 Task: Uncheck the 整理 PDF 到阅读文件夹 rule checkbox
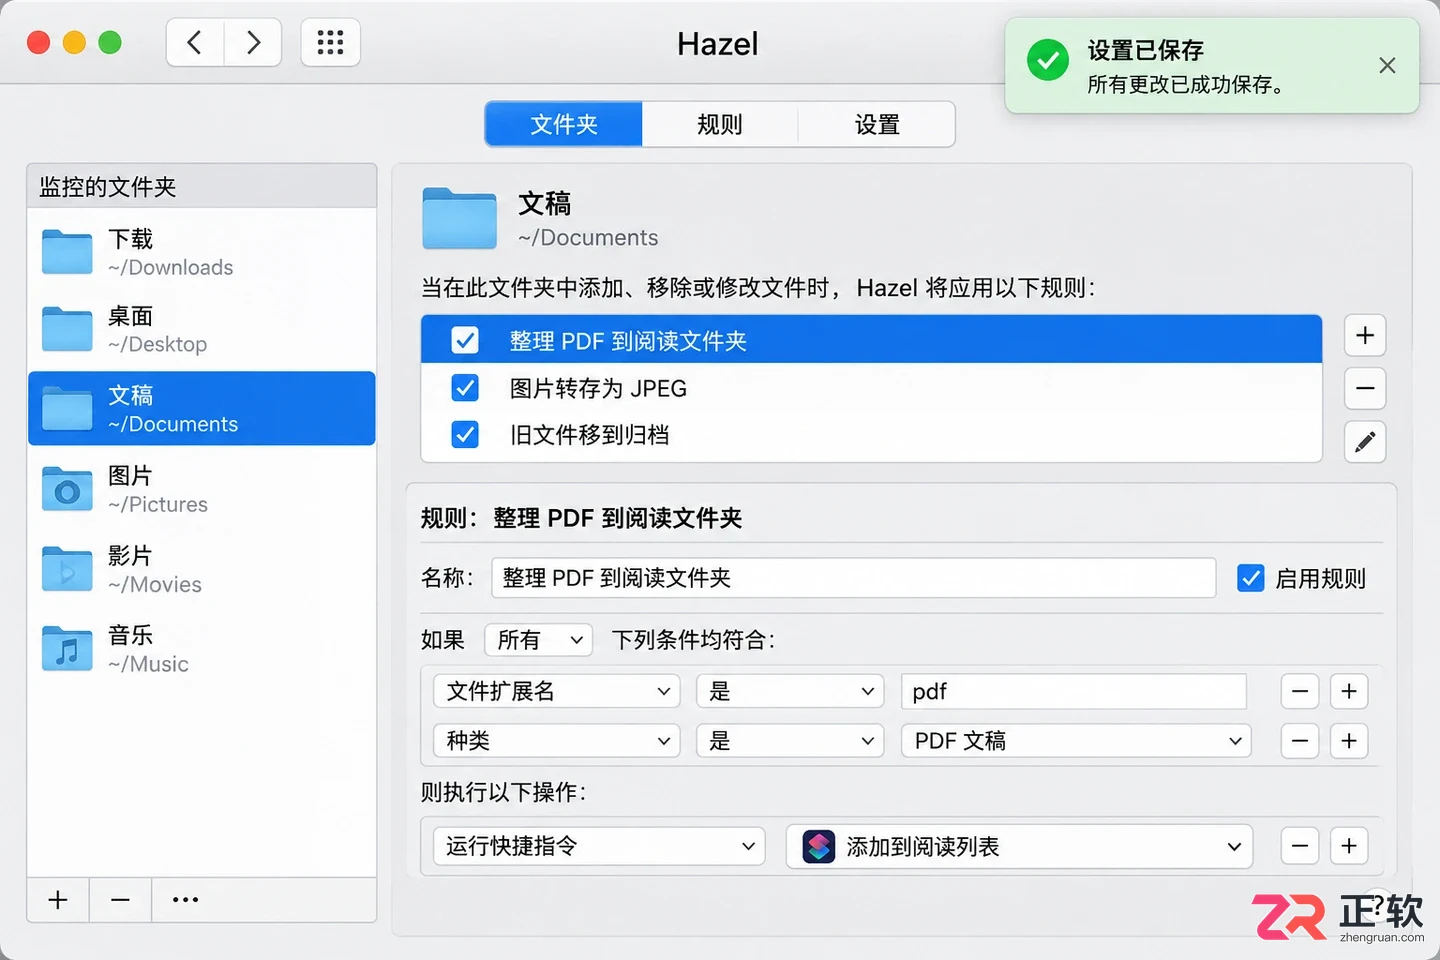(465, 340)
